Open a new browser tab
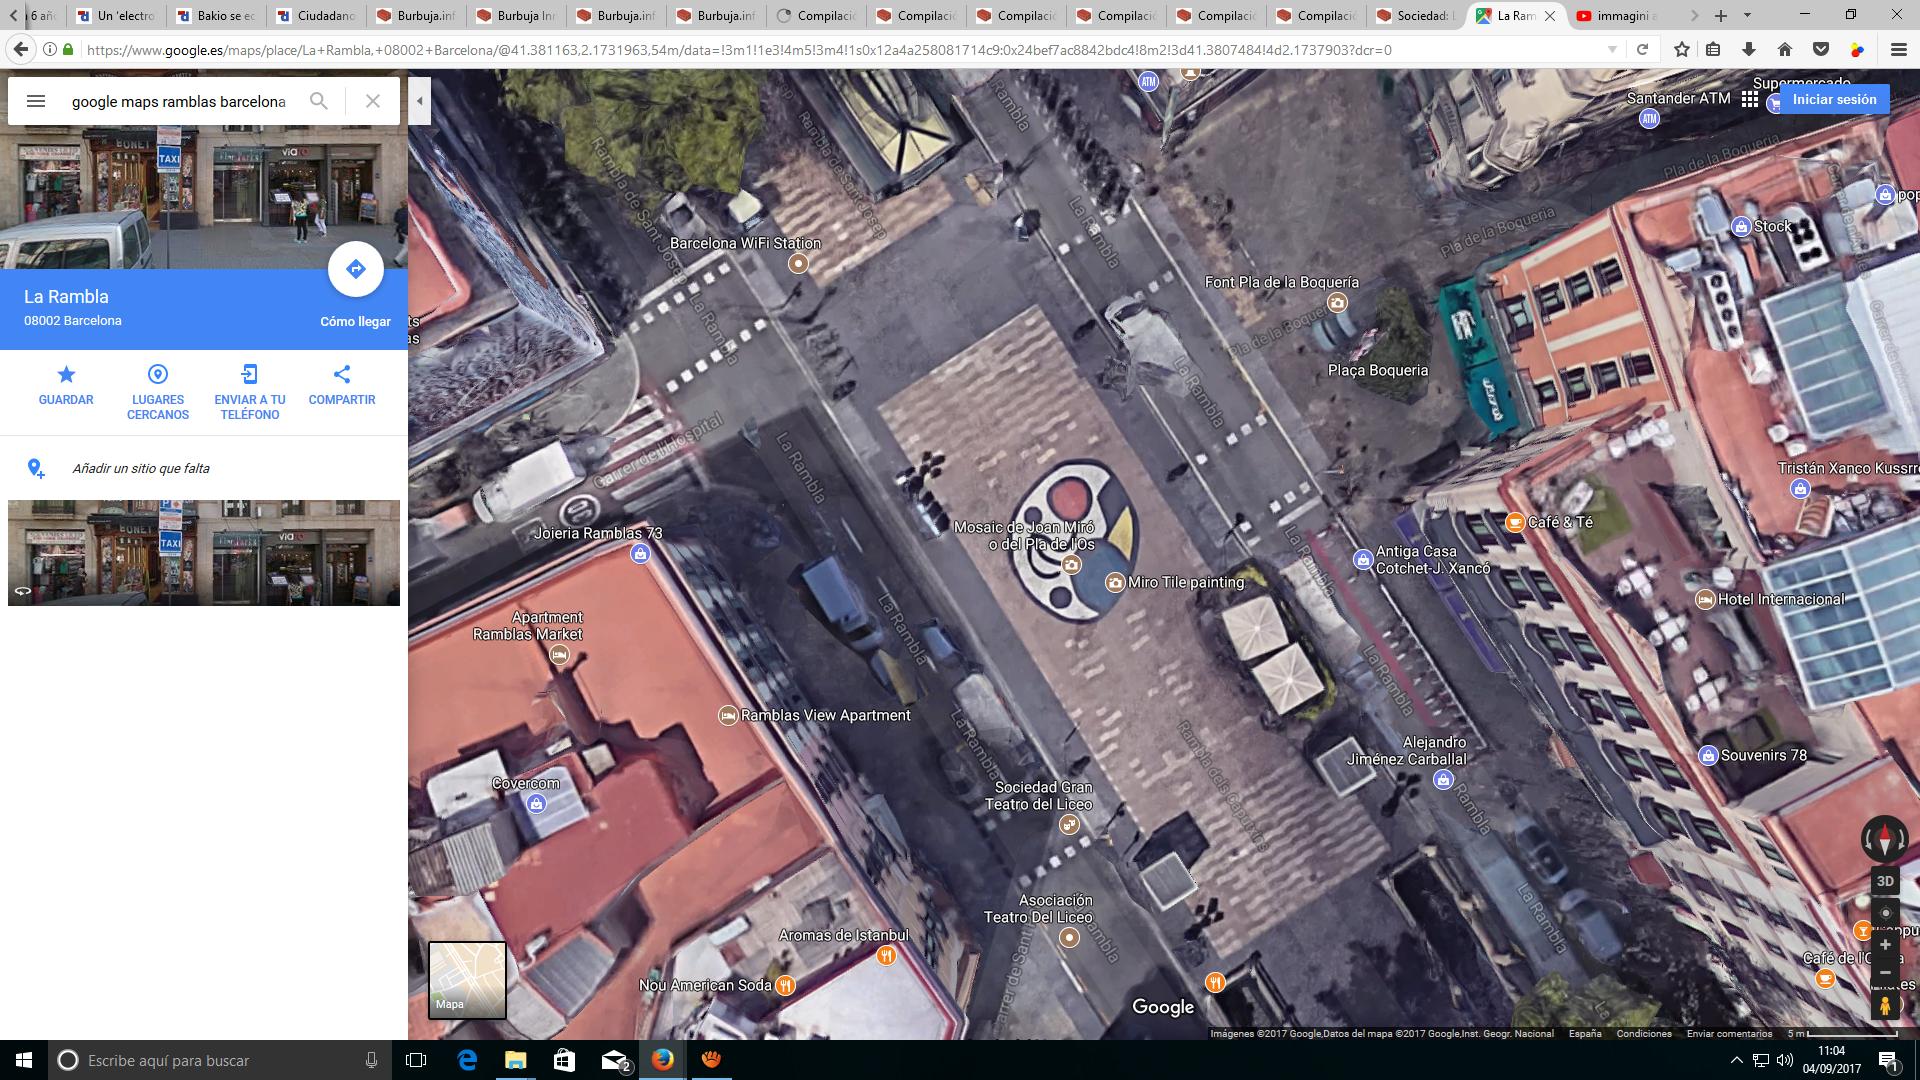 [1721, 16]
